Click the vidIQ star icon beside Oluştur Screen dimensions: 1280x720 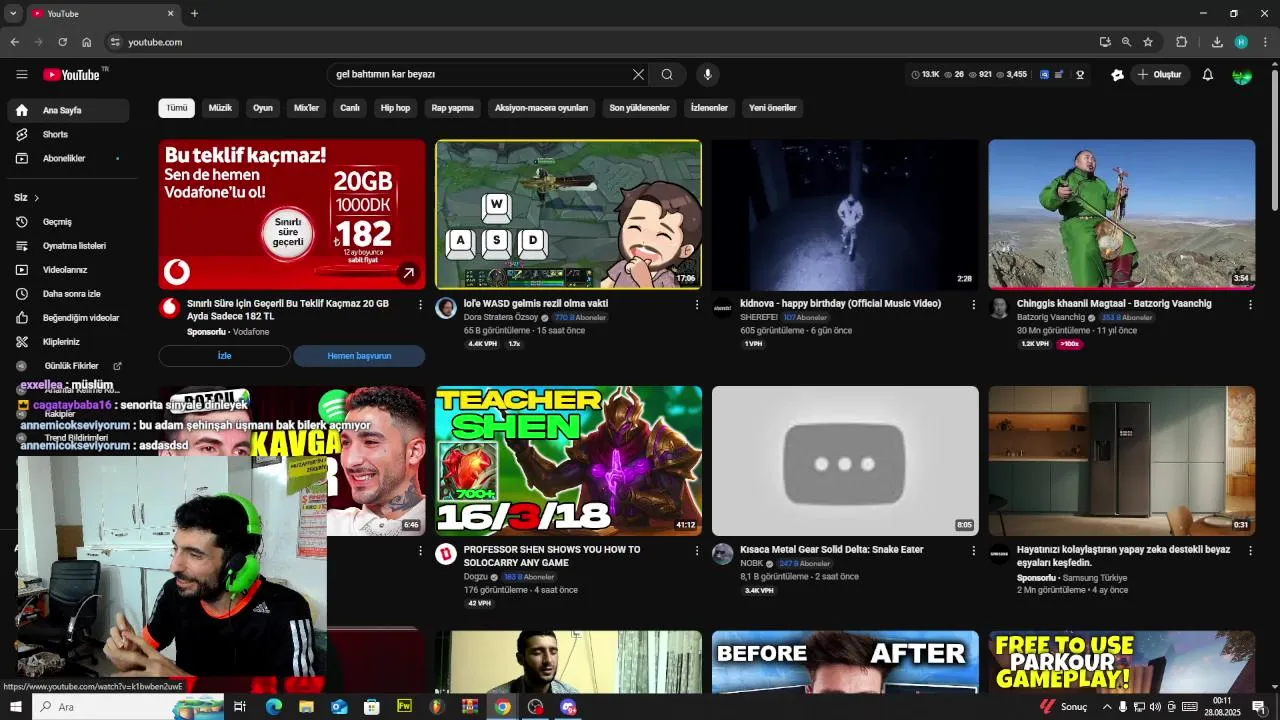1117,75
